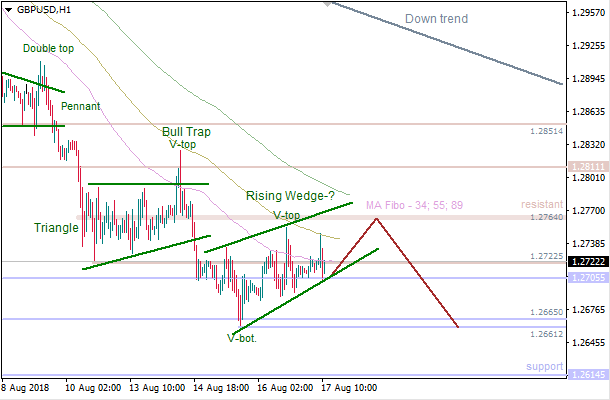
Task: Click the 17 Aug 10:00 date label
Action: click(347, 388)
